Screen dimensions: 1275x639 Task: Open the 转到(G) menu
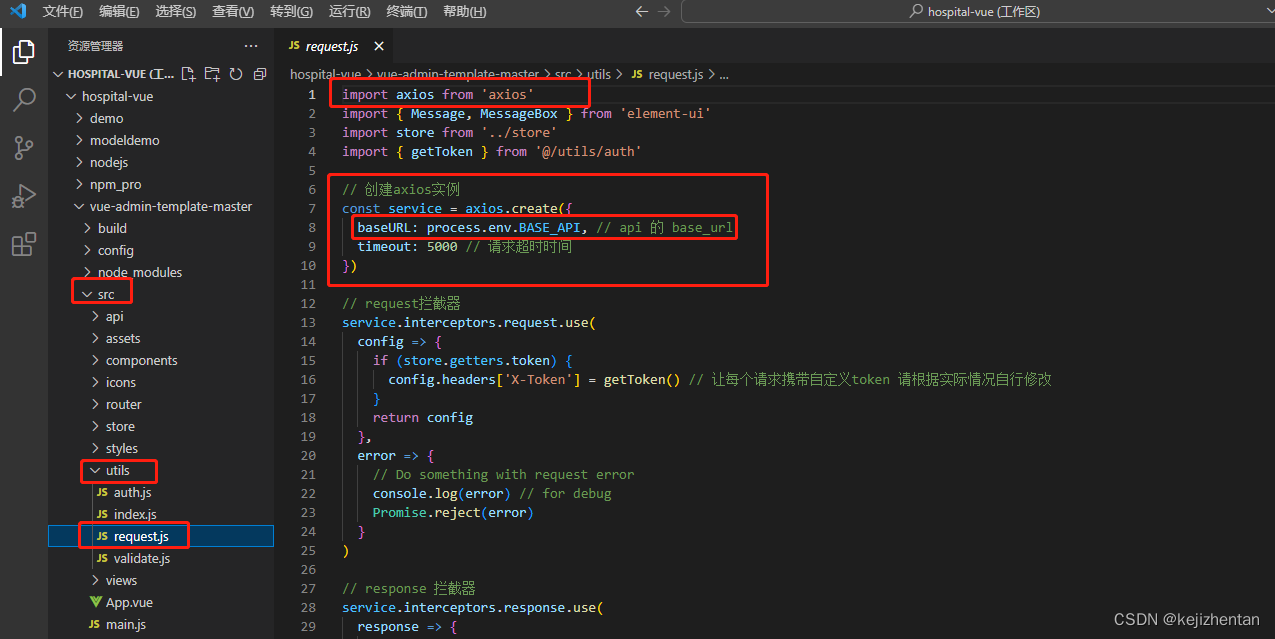pyautogui.click(x=291, y=12)
